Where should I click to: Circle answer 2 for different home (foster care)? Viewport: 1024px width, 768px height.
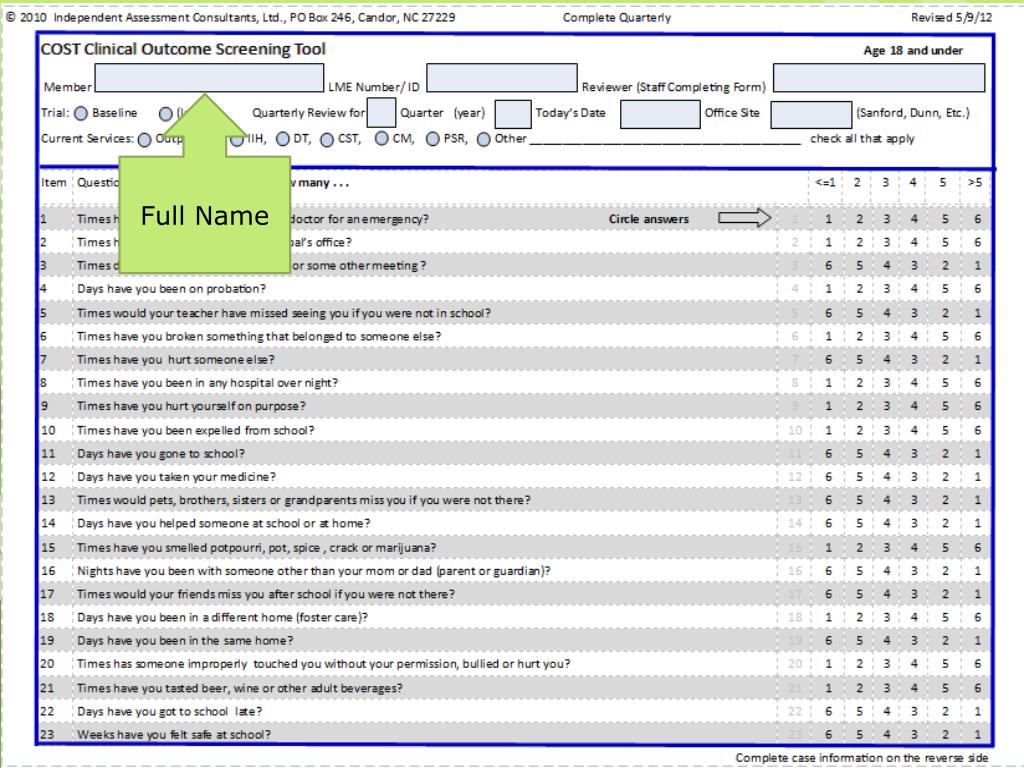click(859, 618)
